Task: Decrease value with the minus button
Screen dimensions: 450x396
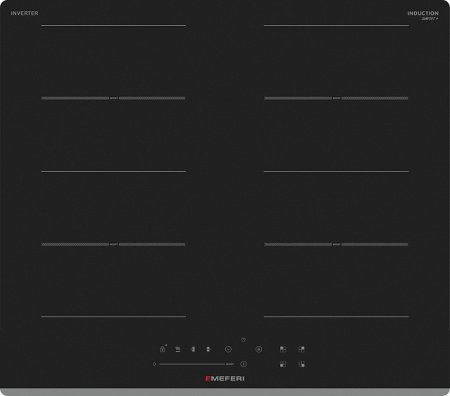Action: tap(228, 349)
